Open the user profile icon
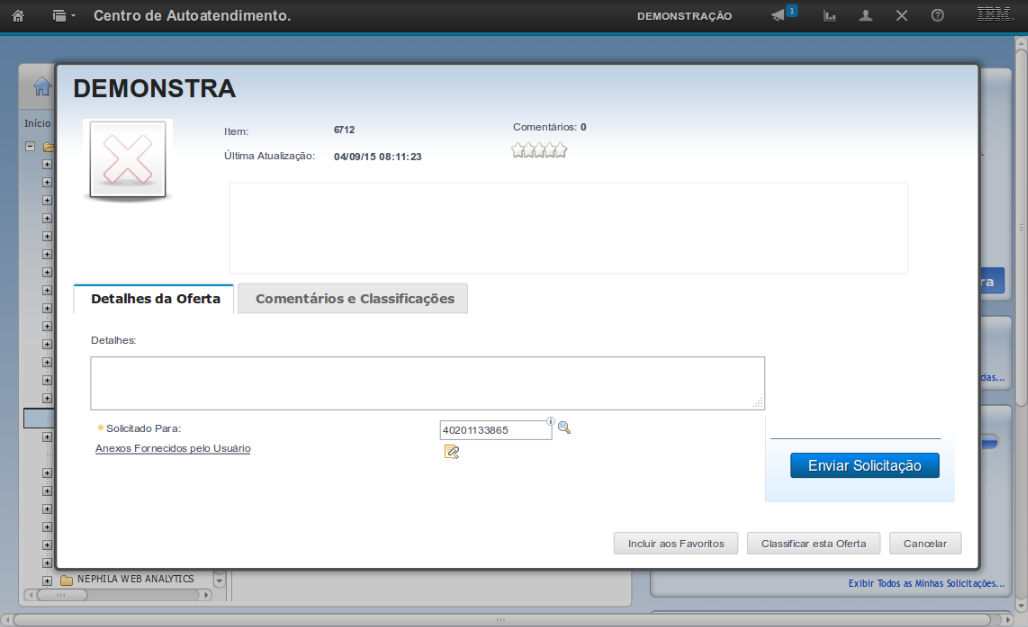 click(866, 16)
